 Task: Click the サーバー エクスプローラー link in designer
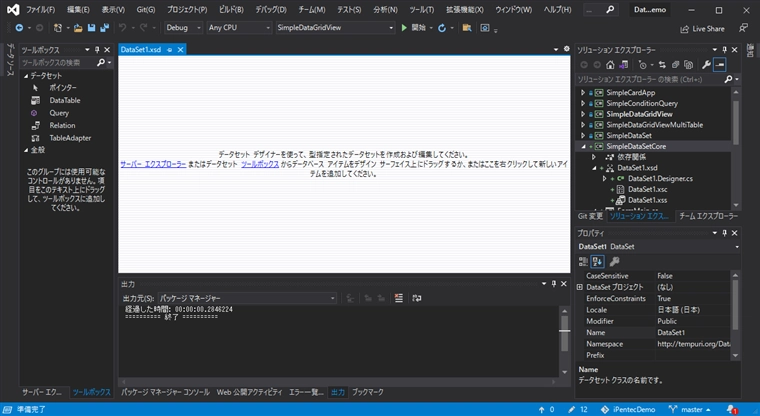[153, 164]
